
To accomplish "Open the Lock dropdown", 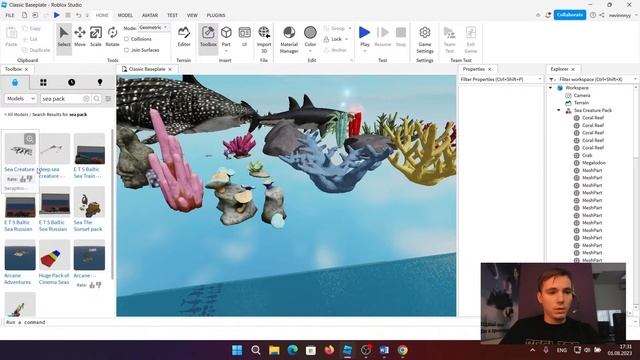I will [x=347, y=39].
